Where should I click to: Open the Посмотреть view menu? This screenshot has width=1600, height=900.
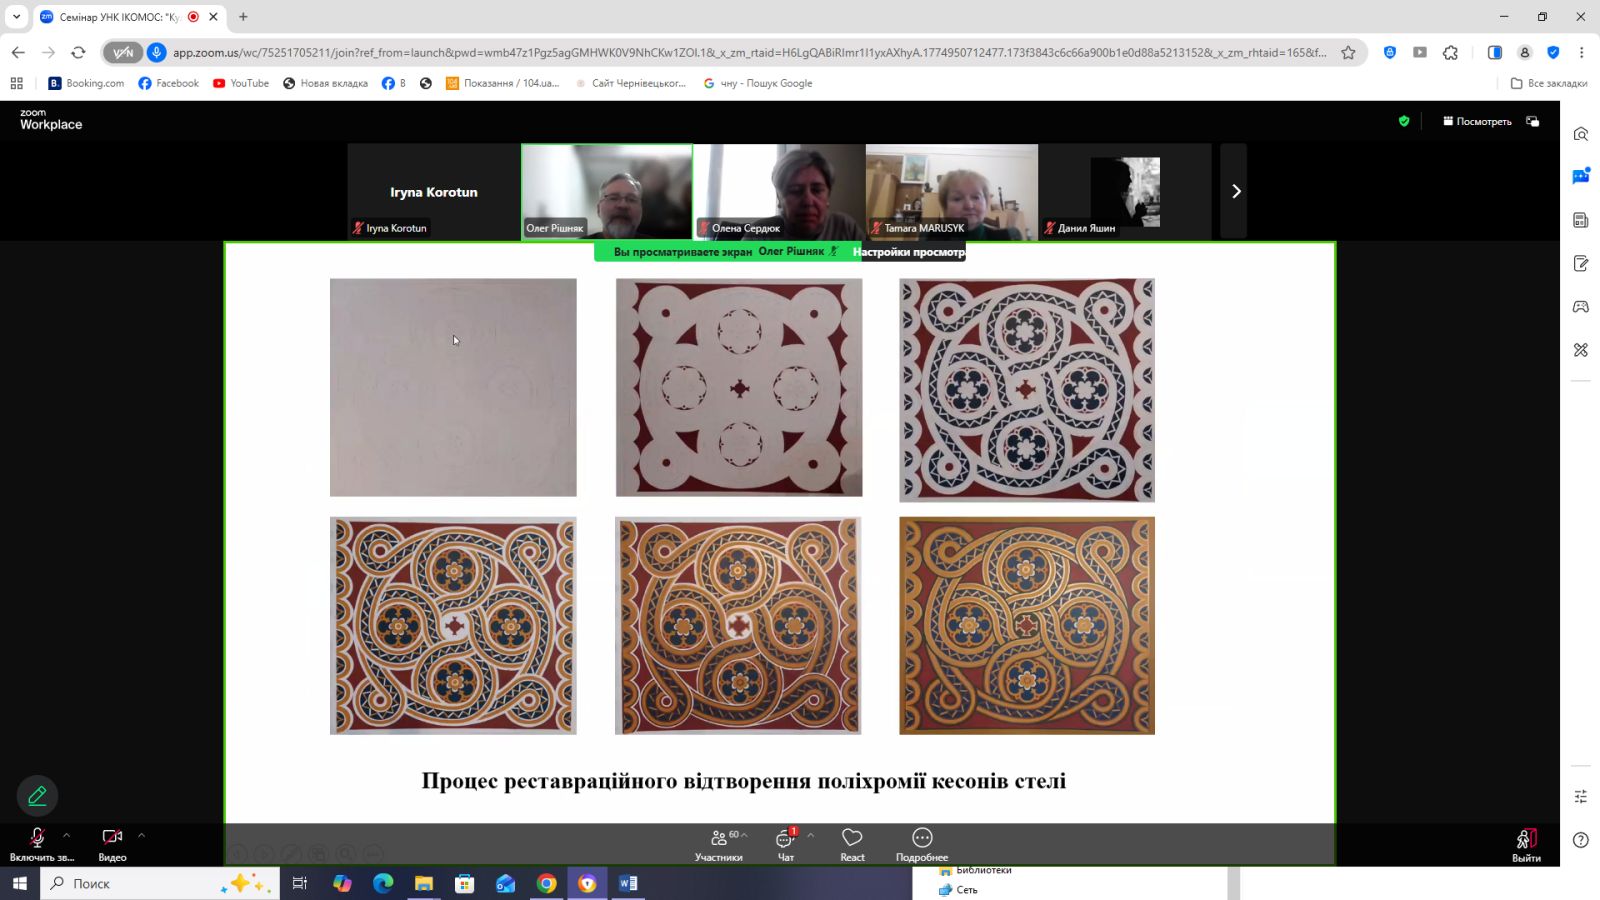coord(1477,121)
